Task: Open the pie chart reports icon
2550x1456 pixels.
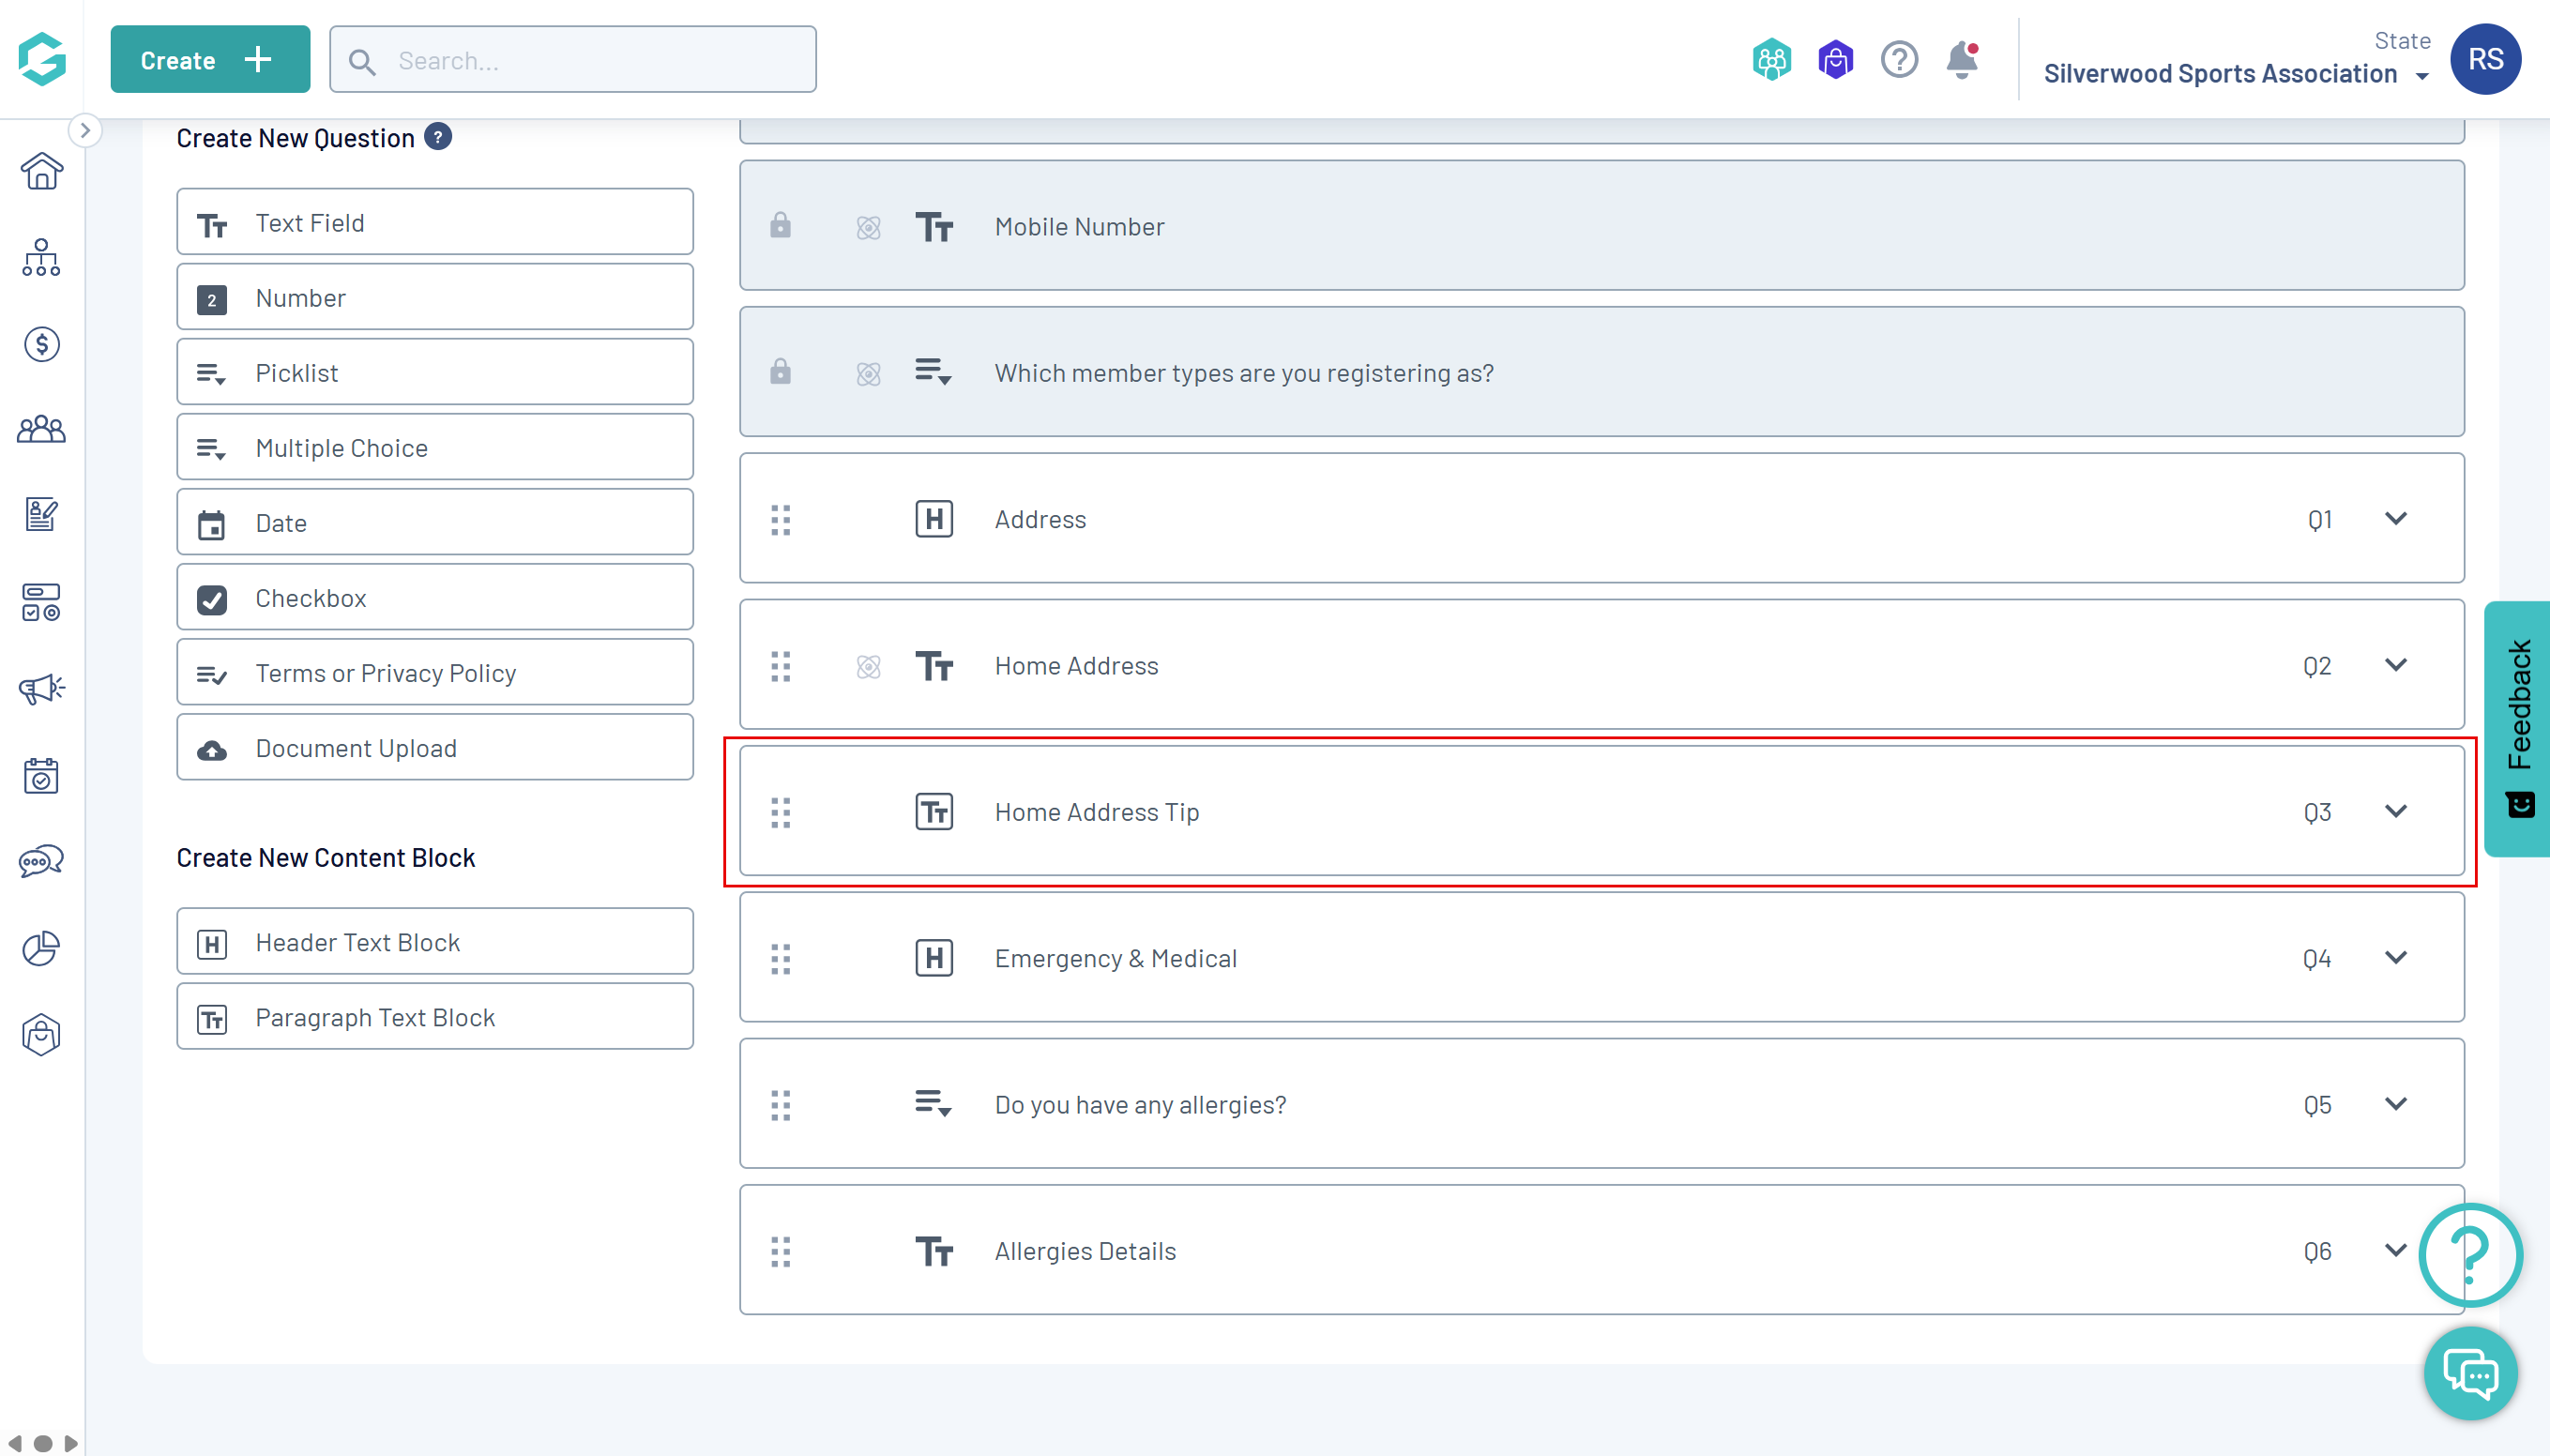Action: [x=41, y=948]
